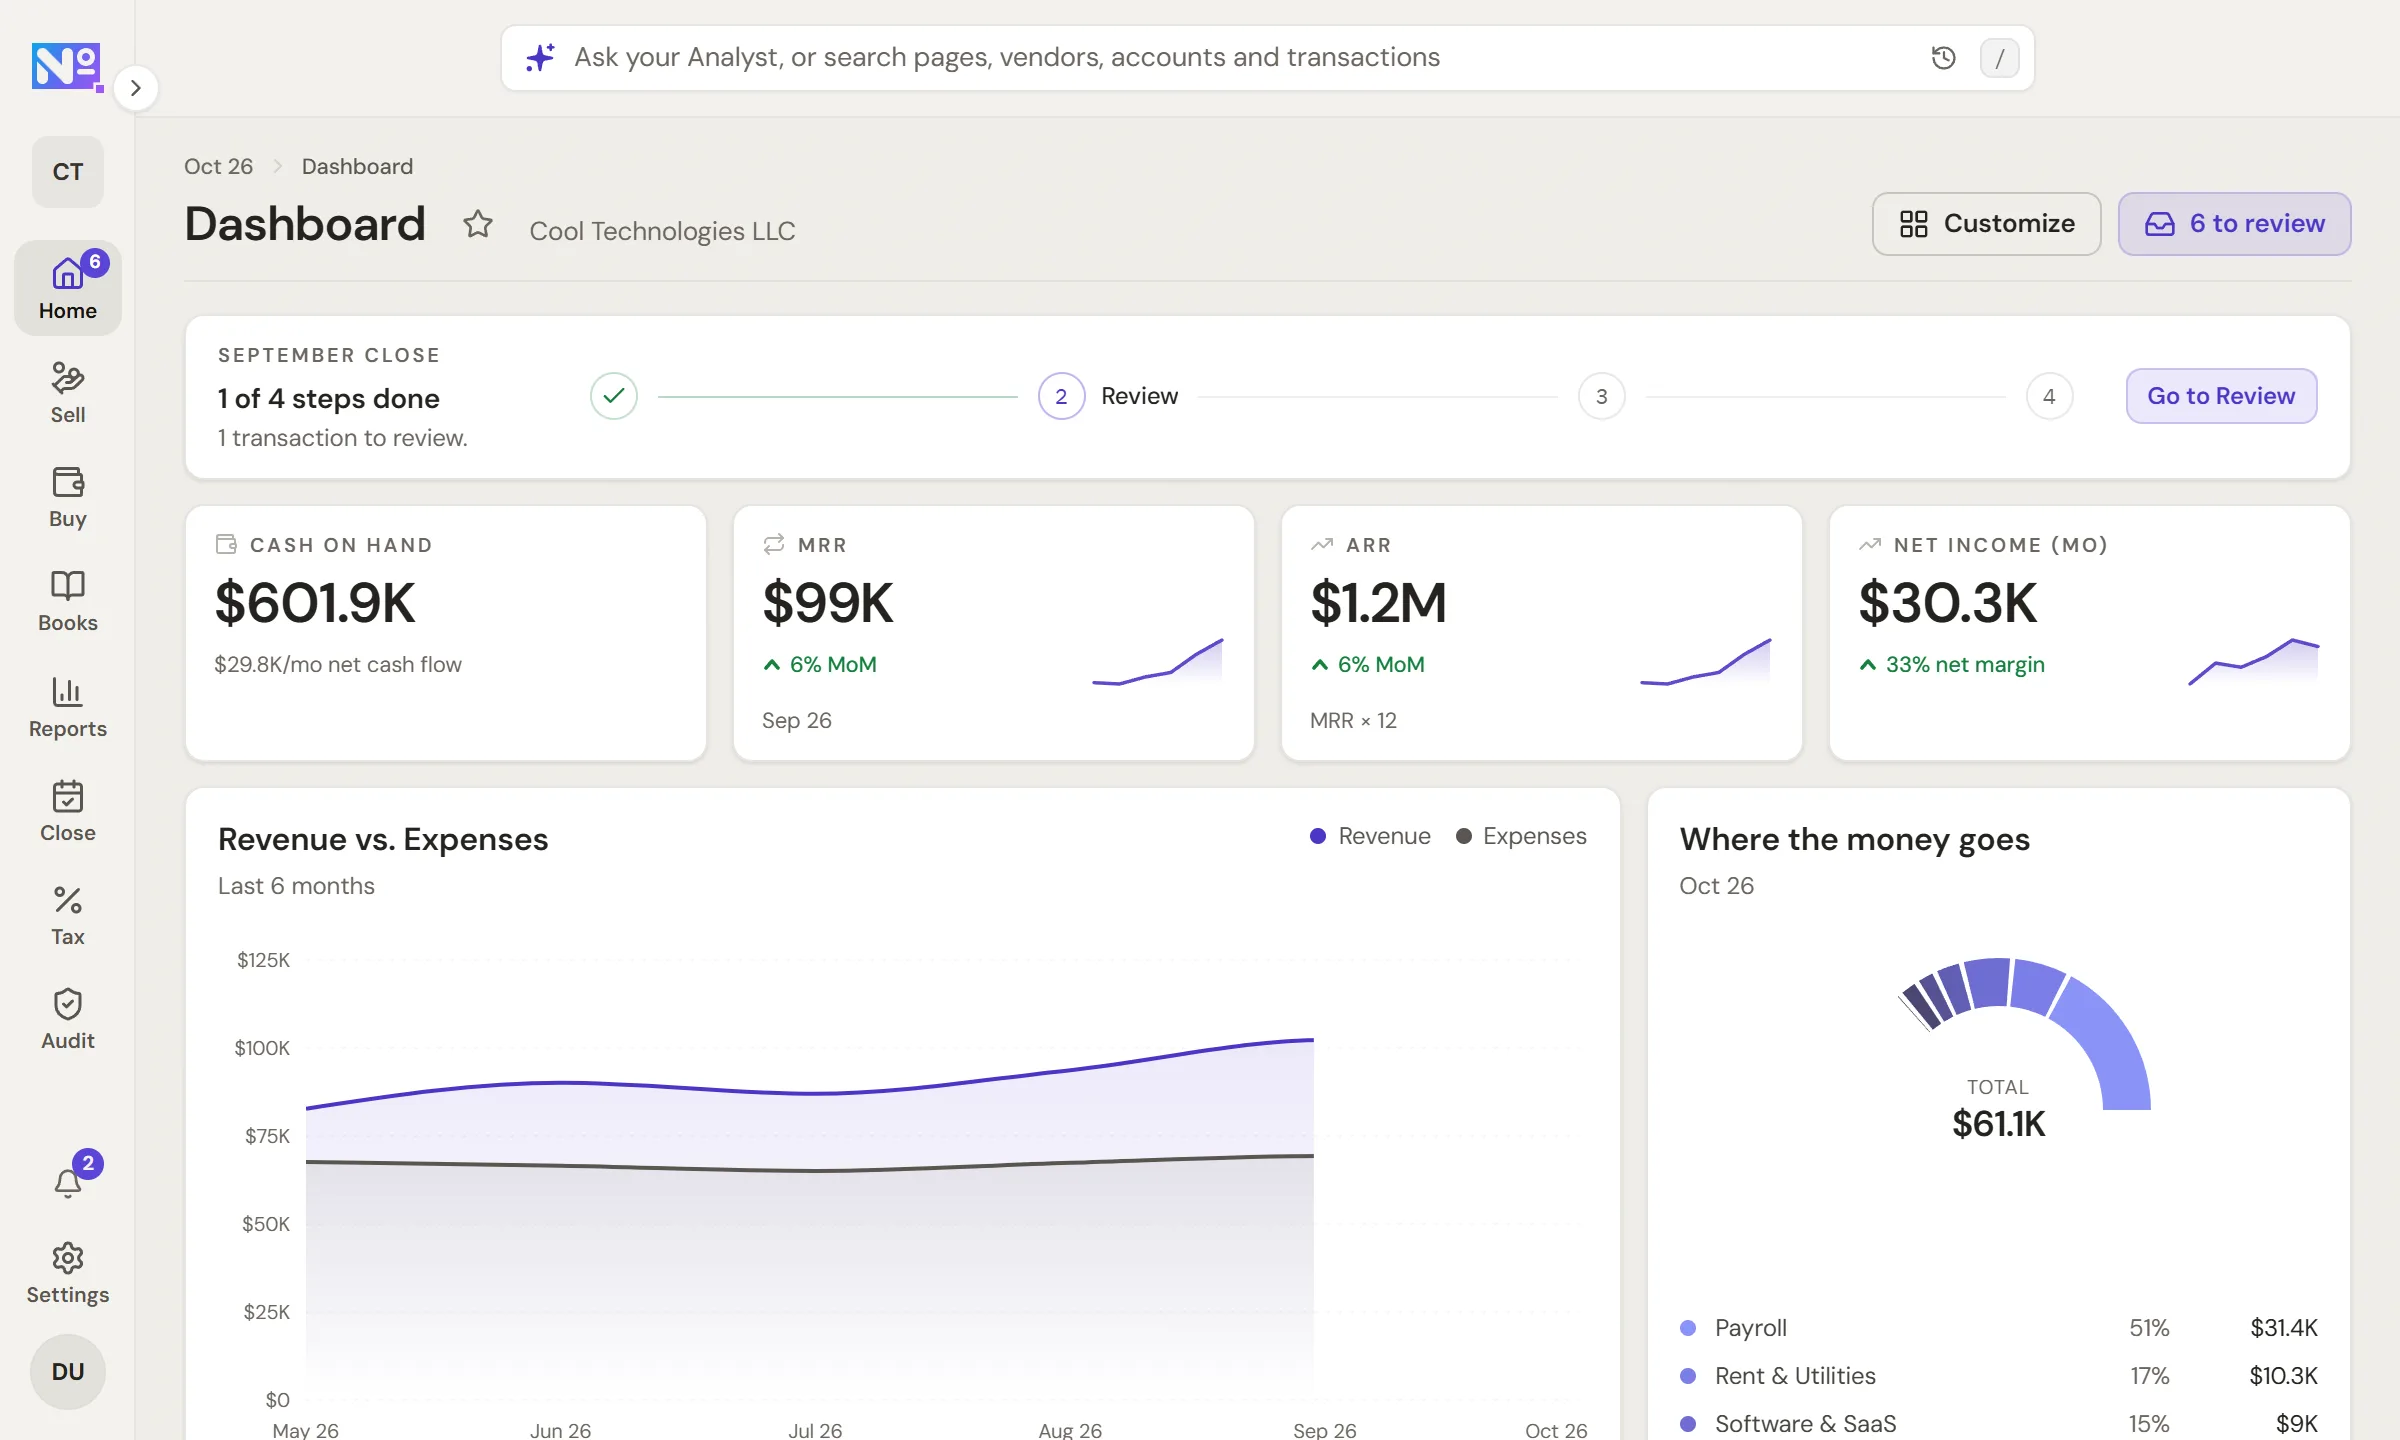
Task: Open the Reports chart icon
Action: 68,691
